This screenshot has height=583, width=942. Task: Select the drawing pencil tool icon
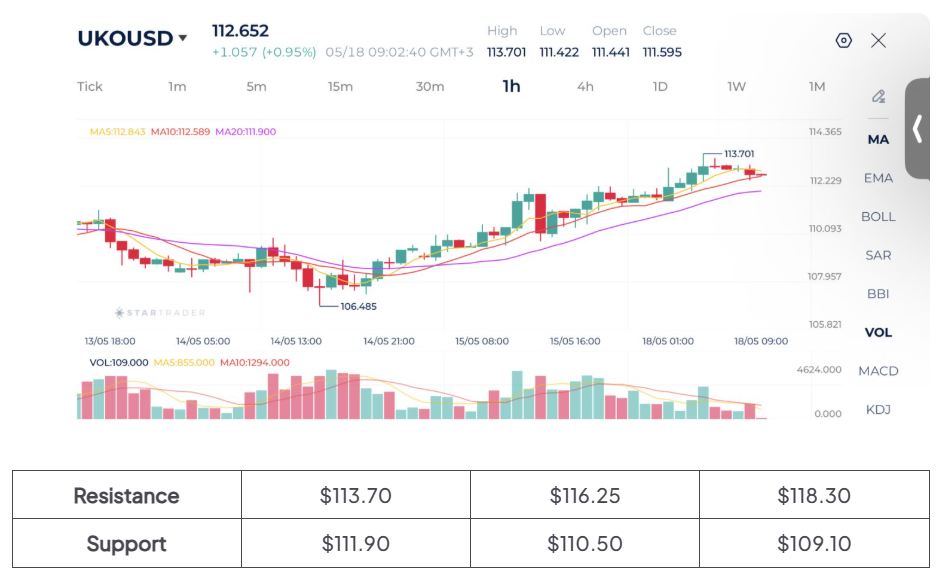coord(878,96)
